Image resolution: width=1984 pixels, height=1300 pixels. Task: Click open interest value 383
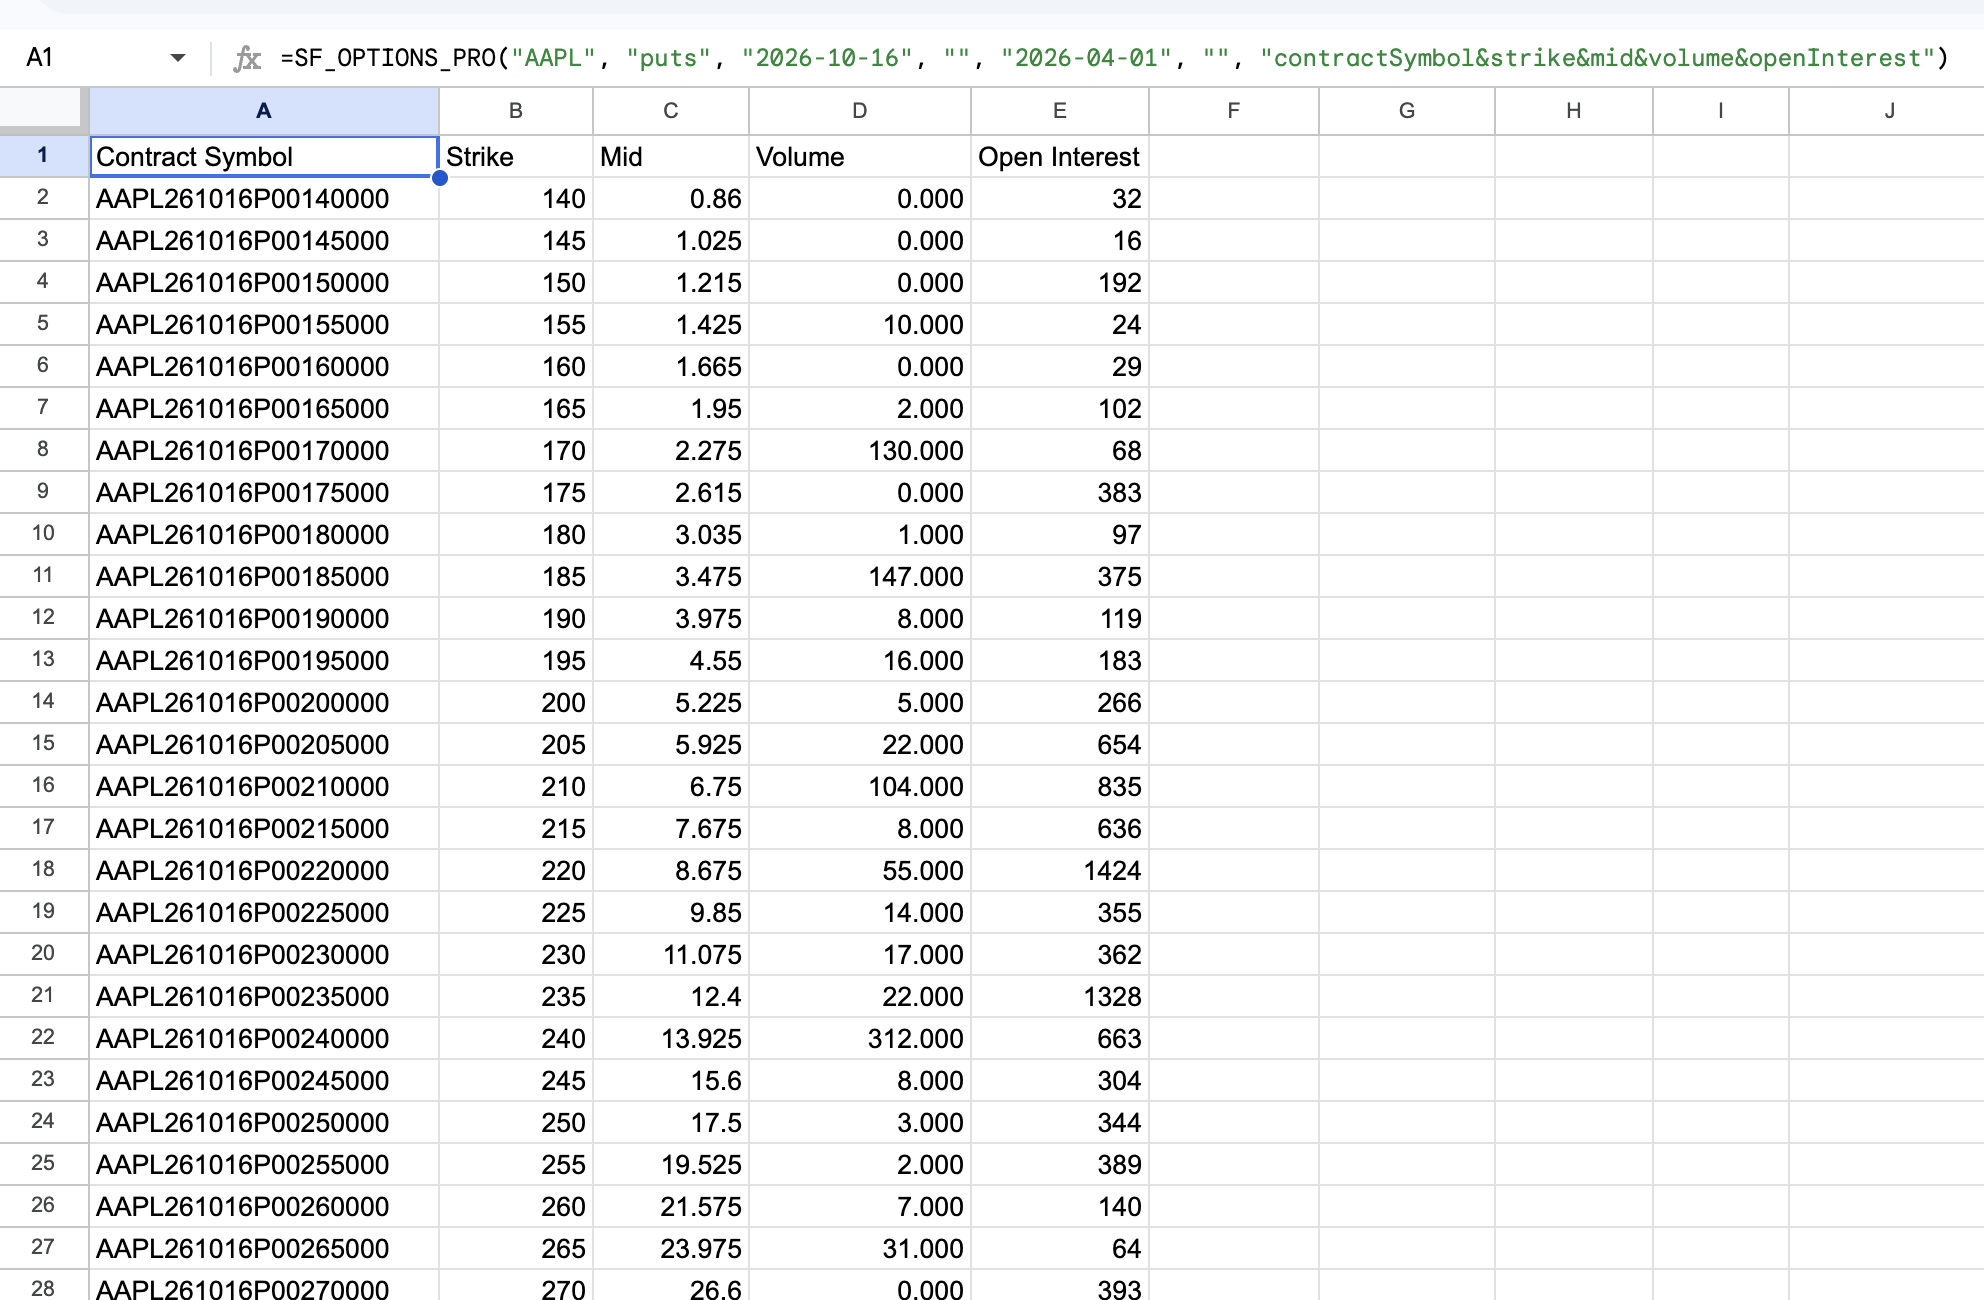coord(1060,493)
